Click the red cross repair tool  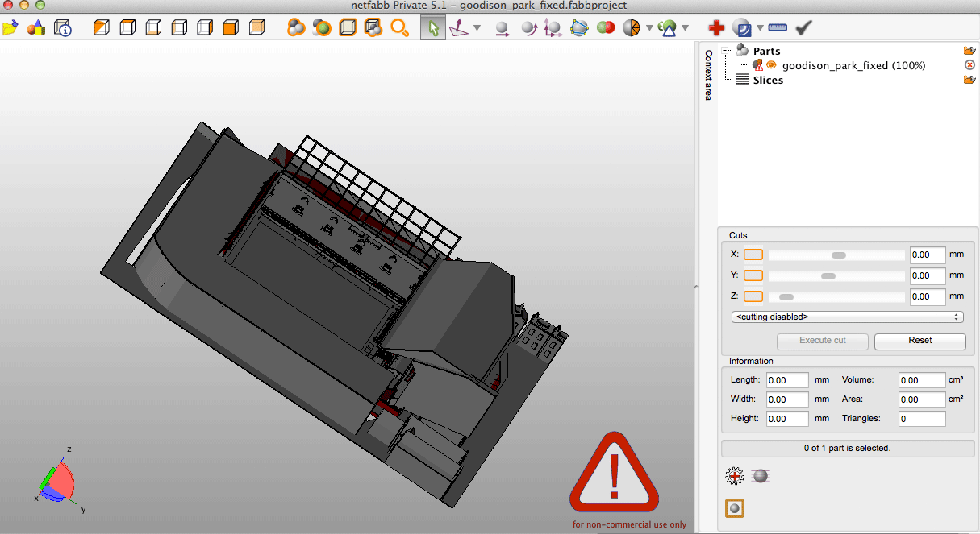716,28
